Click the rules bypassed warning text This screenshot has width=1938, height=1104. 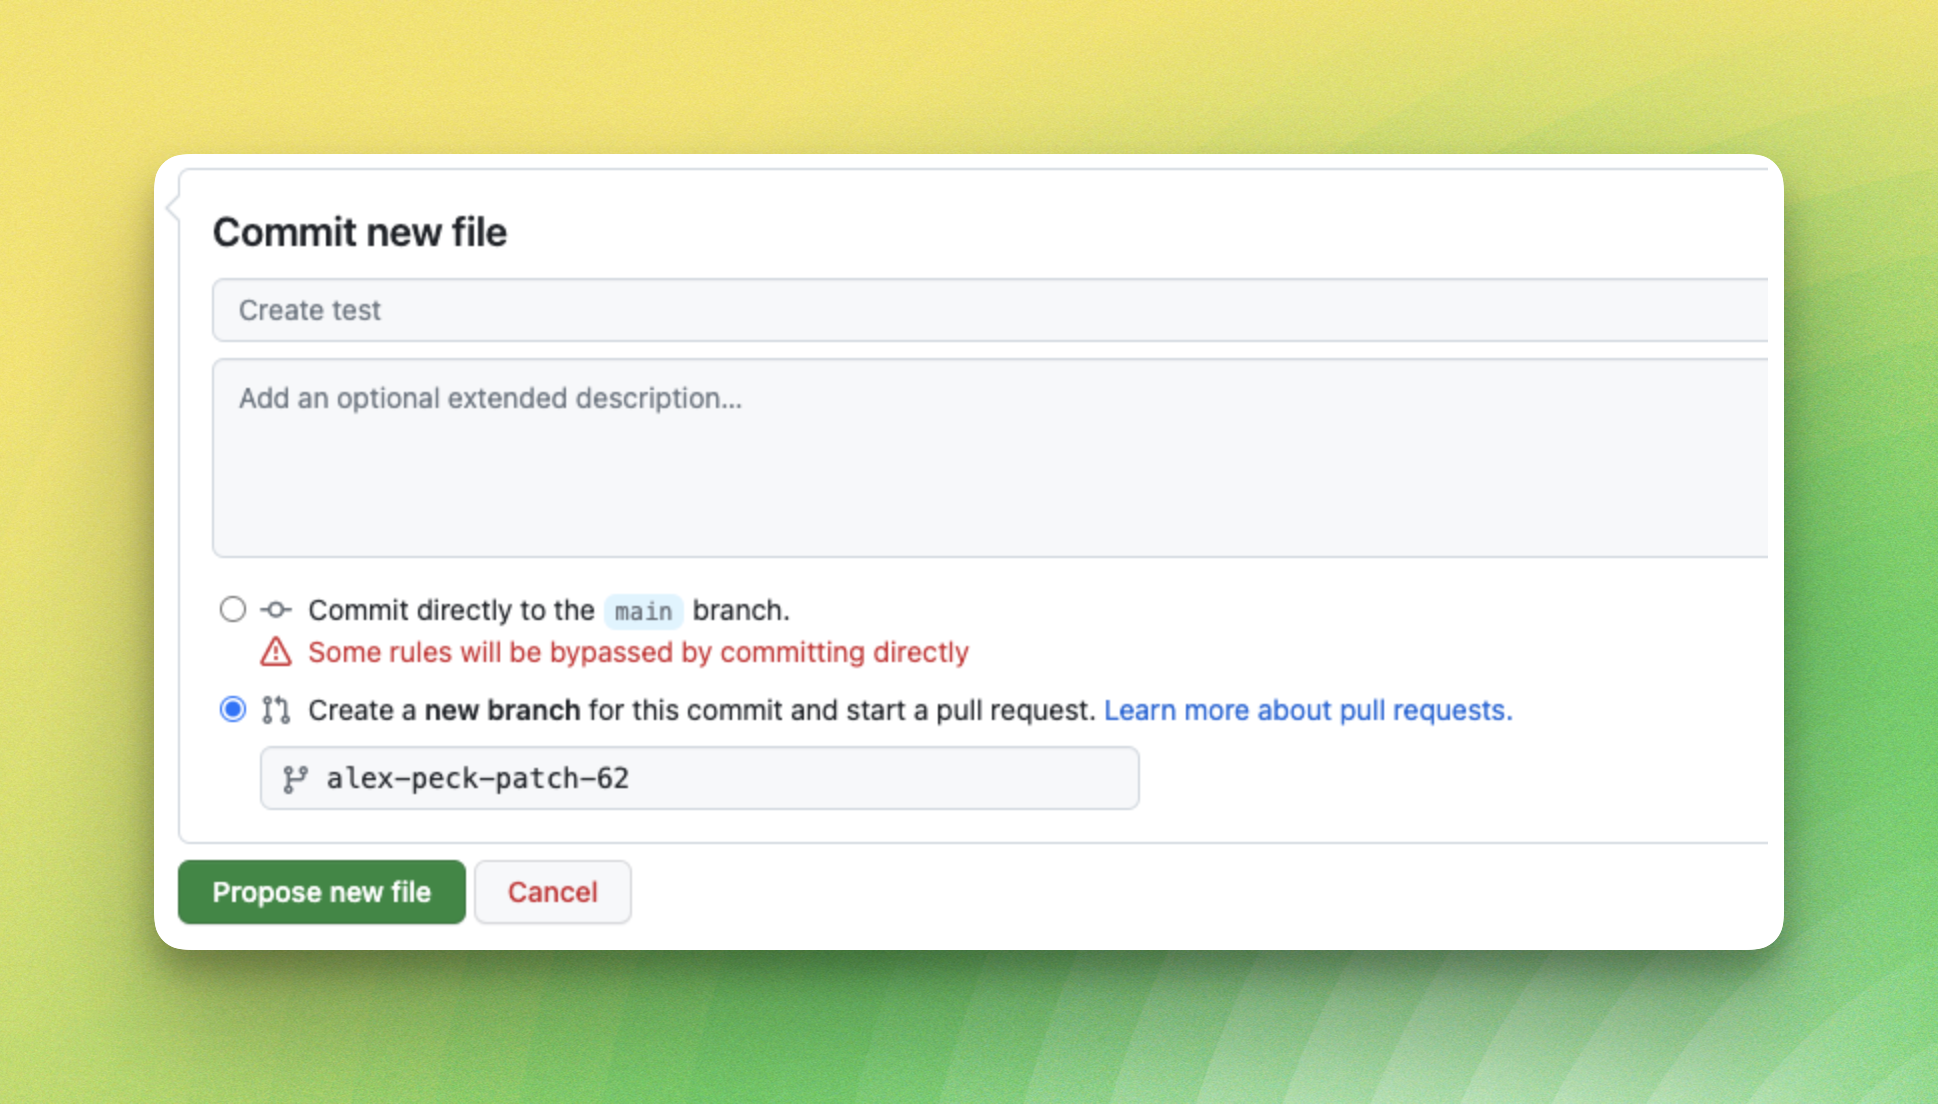638,652
